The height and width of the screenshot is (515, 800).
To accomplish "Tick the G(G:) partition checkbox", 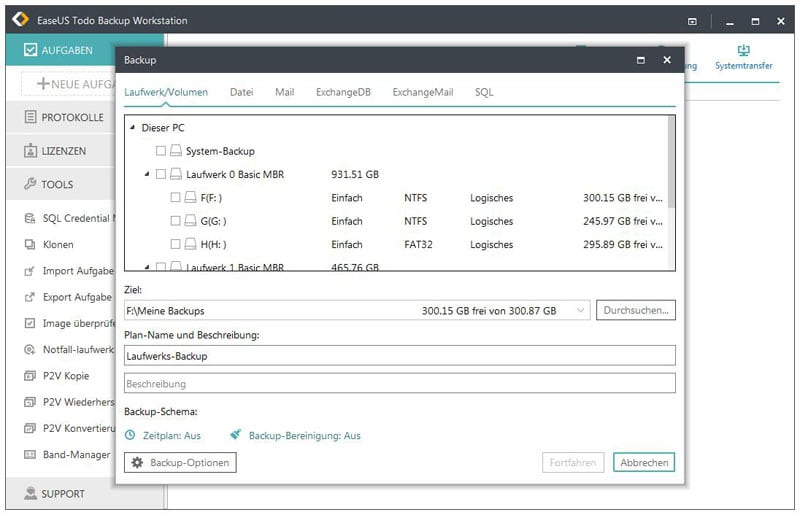I will [175, 220].
